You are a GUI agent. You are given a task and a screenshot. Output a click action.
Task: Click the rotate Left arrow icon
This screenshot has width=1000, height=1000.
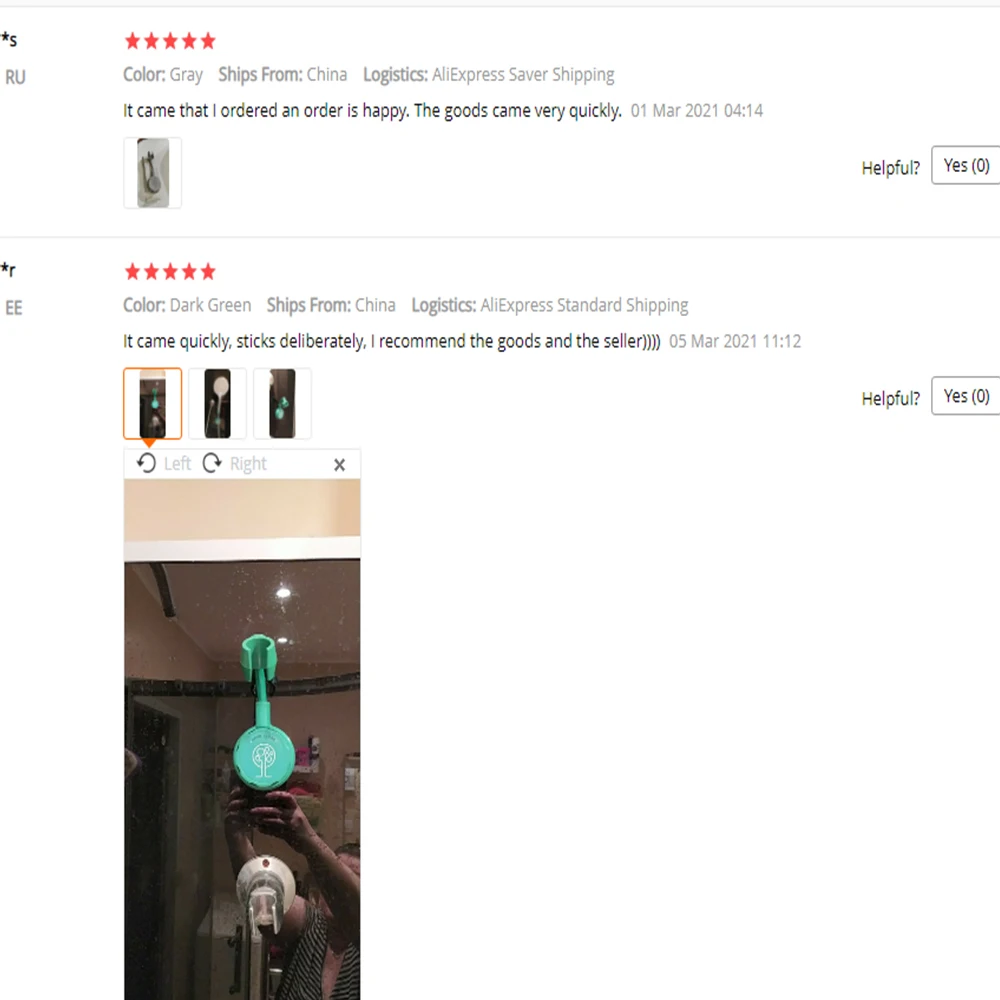146,463
